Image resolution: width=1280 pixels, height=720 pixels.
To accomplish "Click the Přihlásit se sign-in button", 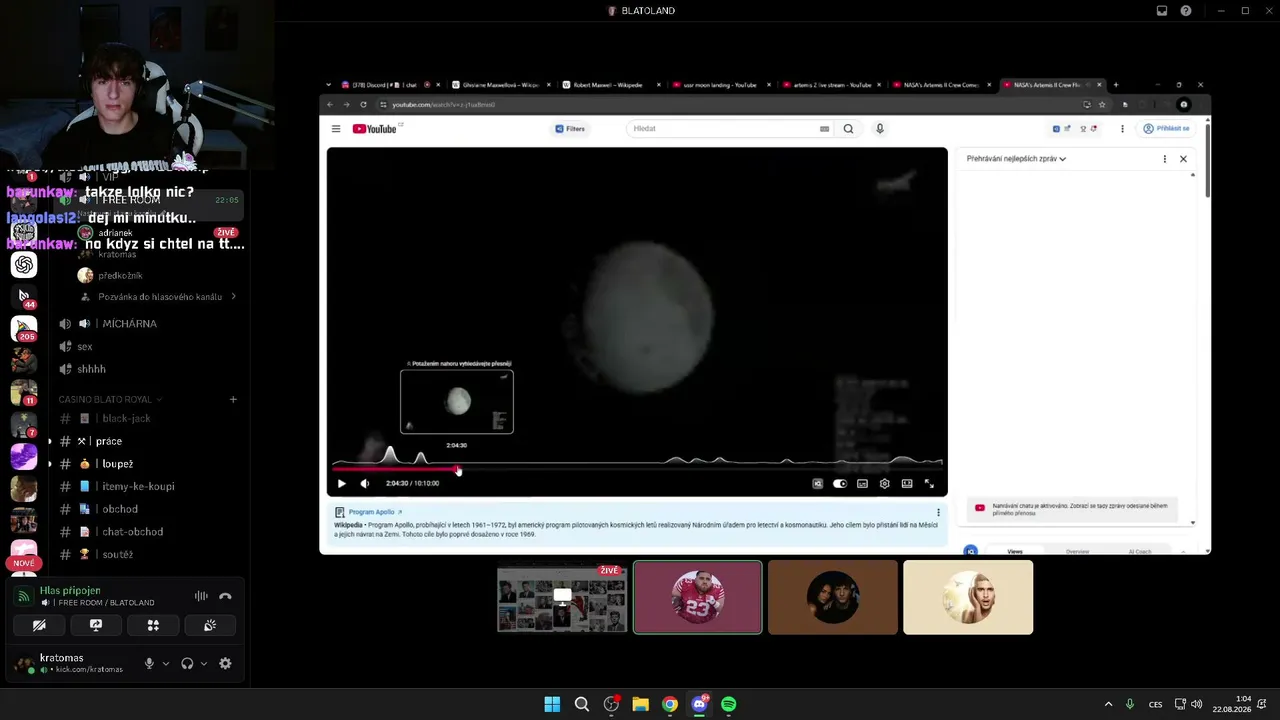I will click(1166, 129).
